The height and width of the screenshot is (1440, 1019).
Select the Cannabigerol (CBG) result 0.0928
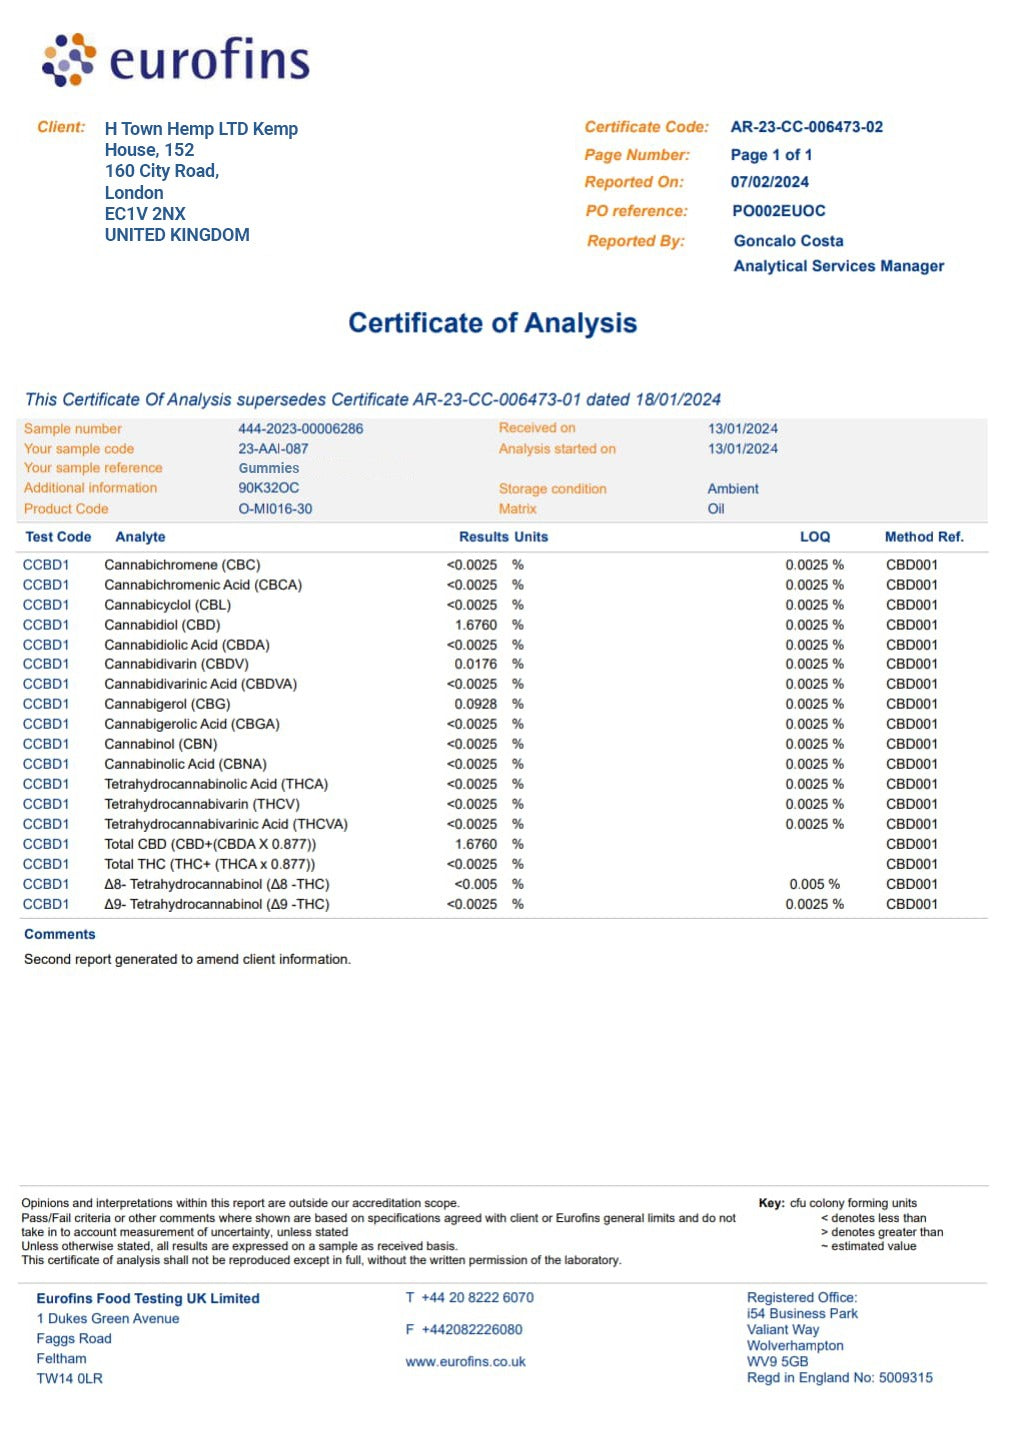coord(475,704)
